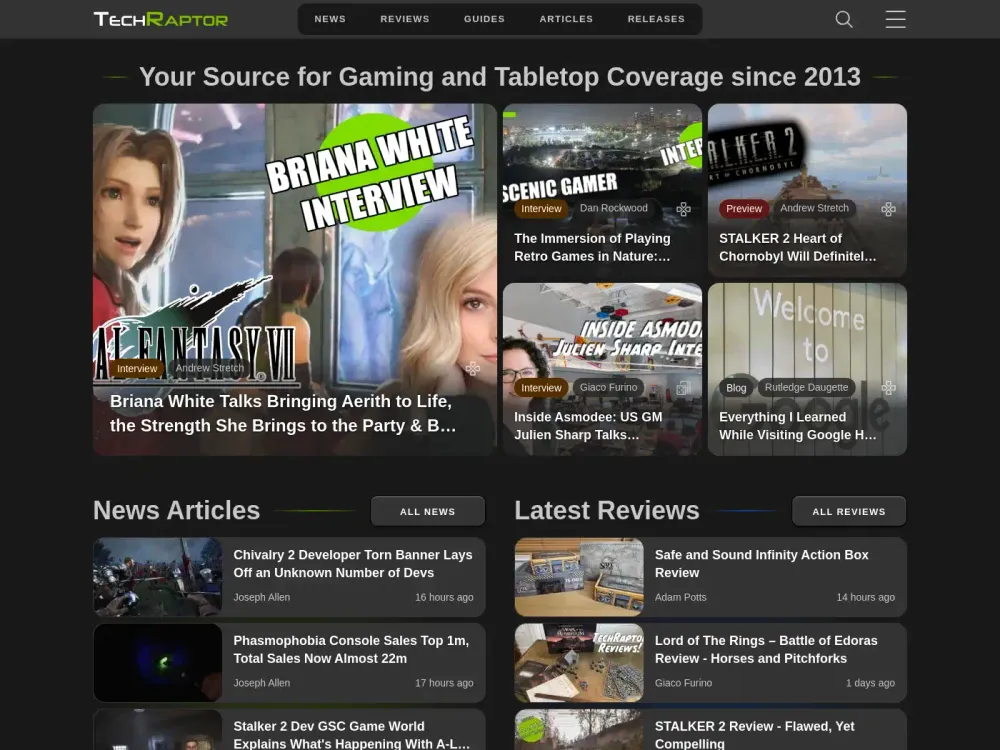This screenshot has height=750, width=1000.
Task: Open Chivalry 2 Developer Torn Banner article
Action: coord(352,563)
